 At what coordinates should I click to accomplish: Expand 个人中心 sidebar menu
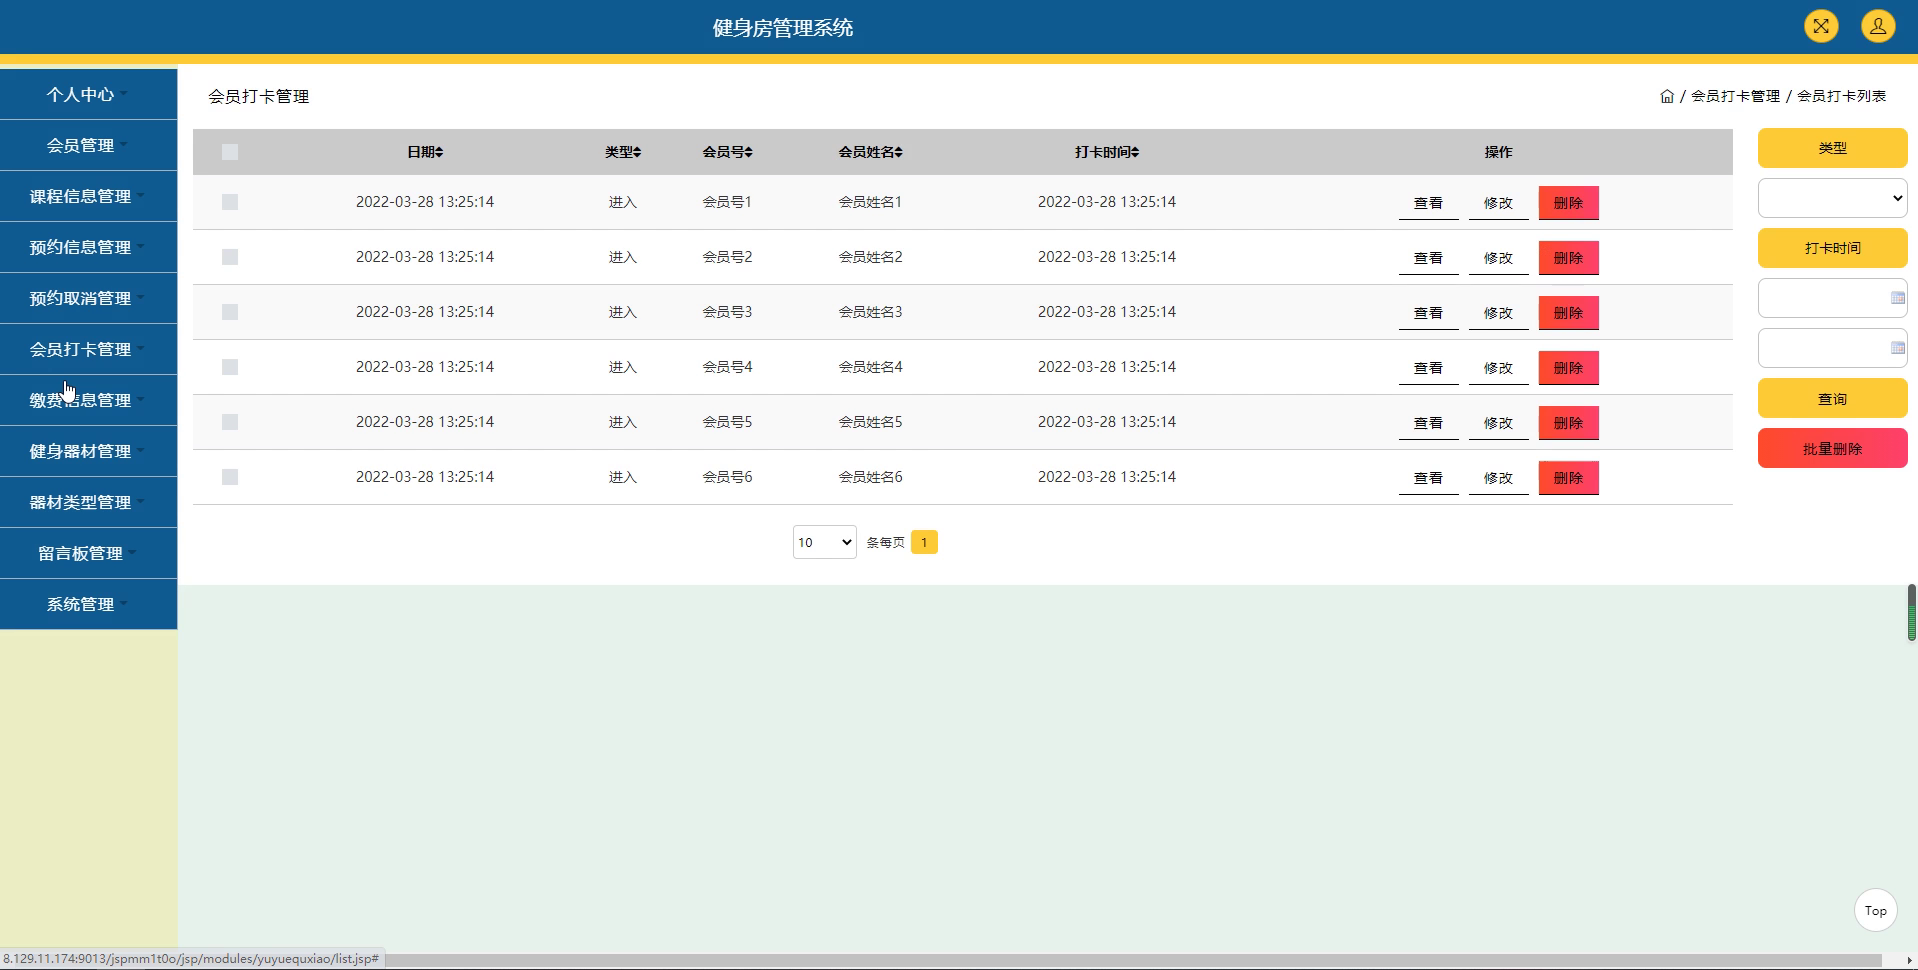88,94
